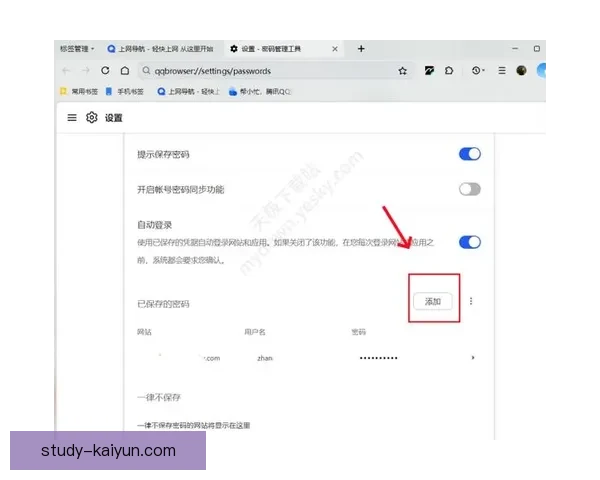Click the 一律不保存 heading
Viewport: 600px width, 480px height.
(x=159, y=397)
